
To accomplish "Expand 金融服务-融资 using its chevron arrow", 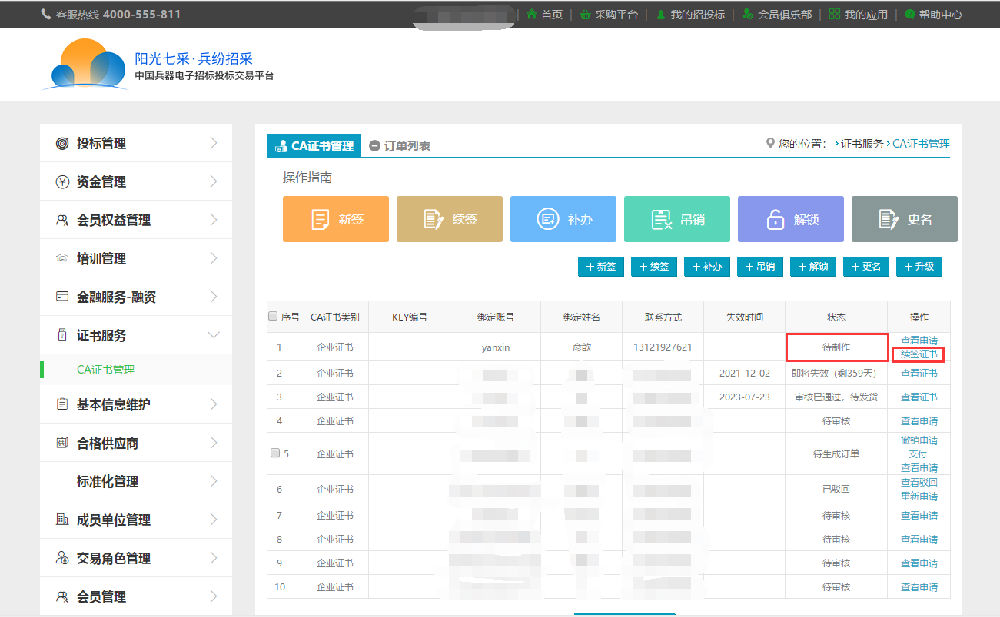I will tap(214, 297).
